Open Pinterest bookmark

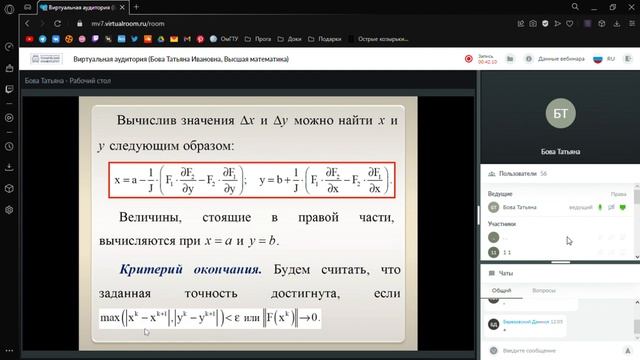pos(200,39)
